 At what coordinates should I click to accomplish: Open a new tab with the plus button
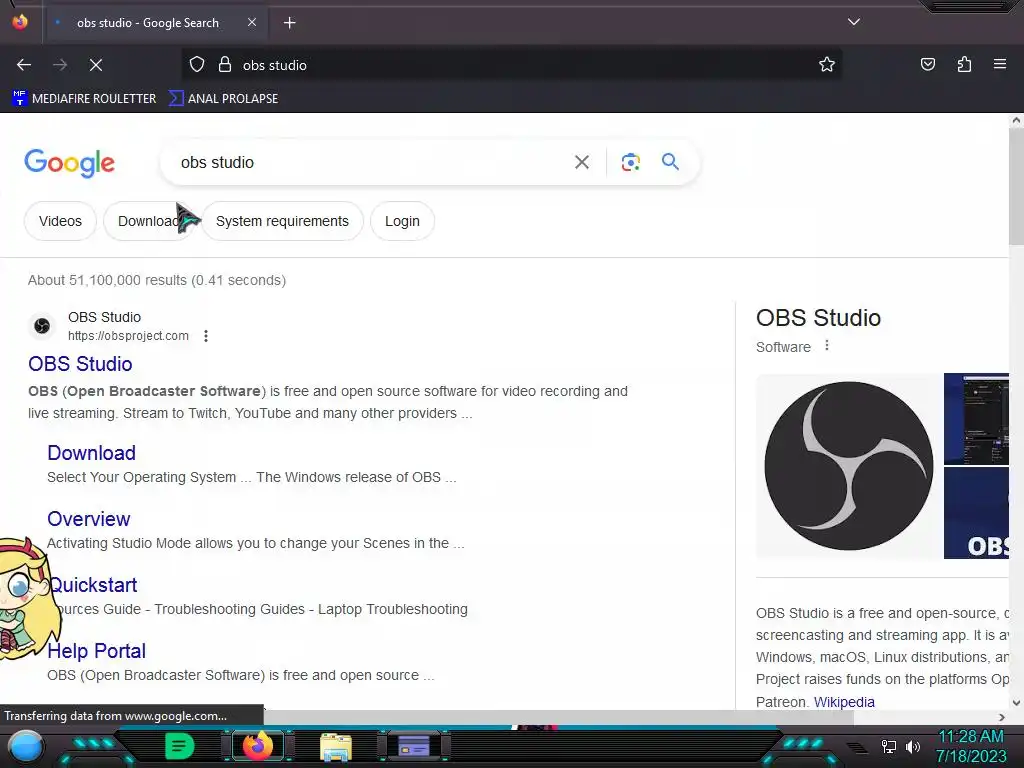289,23
